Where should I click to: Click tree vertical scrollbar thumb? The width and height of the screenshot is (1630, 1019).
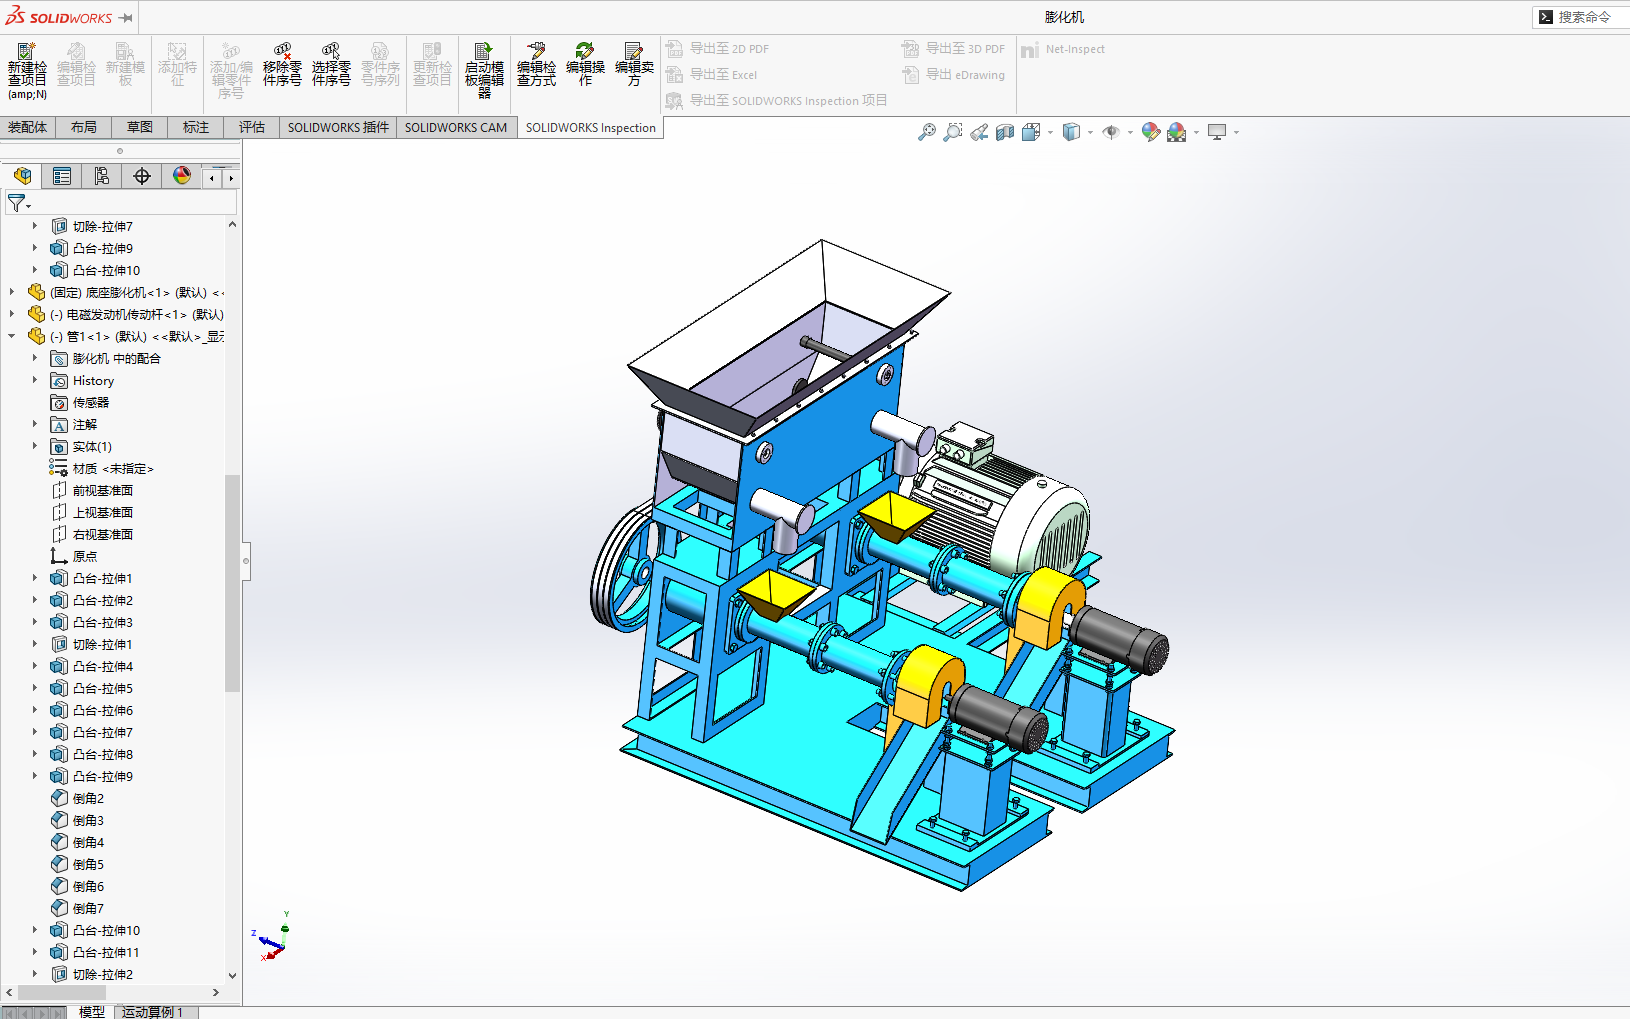pyautogui.click(x=232, y=583)
